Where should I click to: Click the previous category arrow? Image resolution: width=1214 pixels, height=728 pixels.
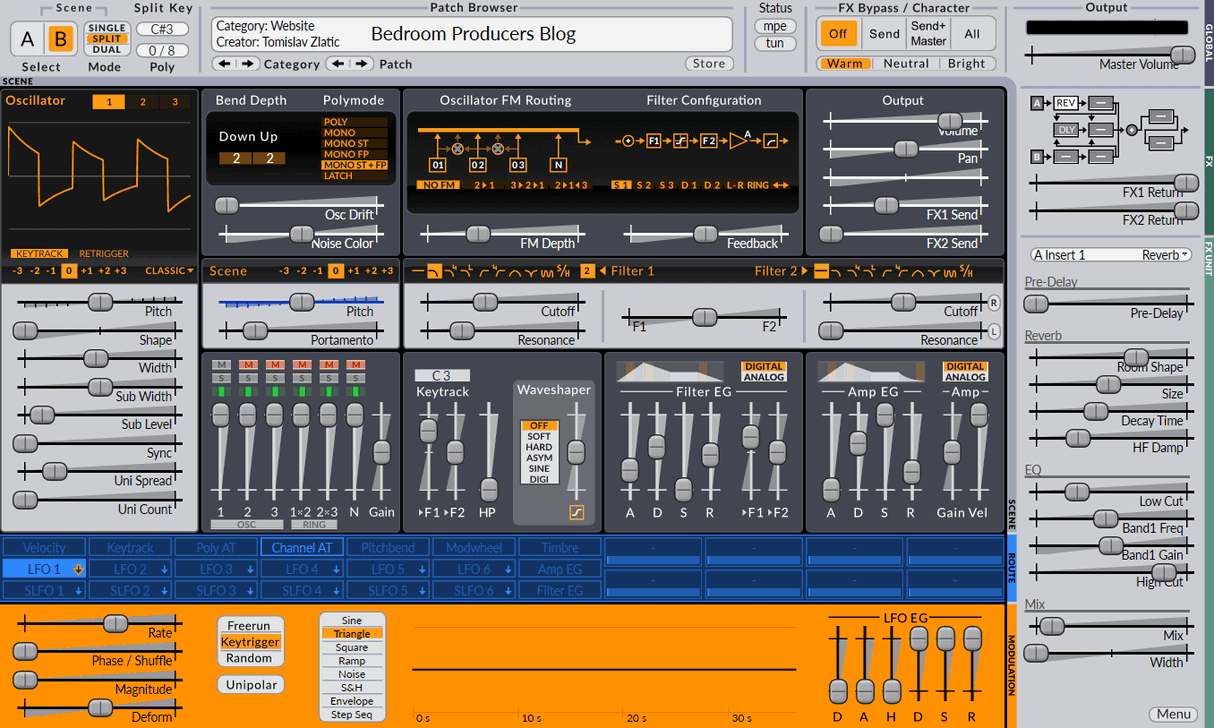pyautogui.click(x=224, y=64)
